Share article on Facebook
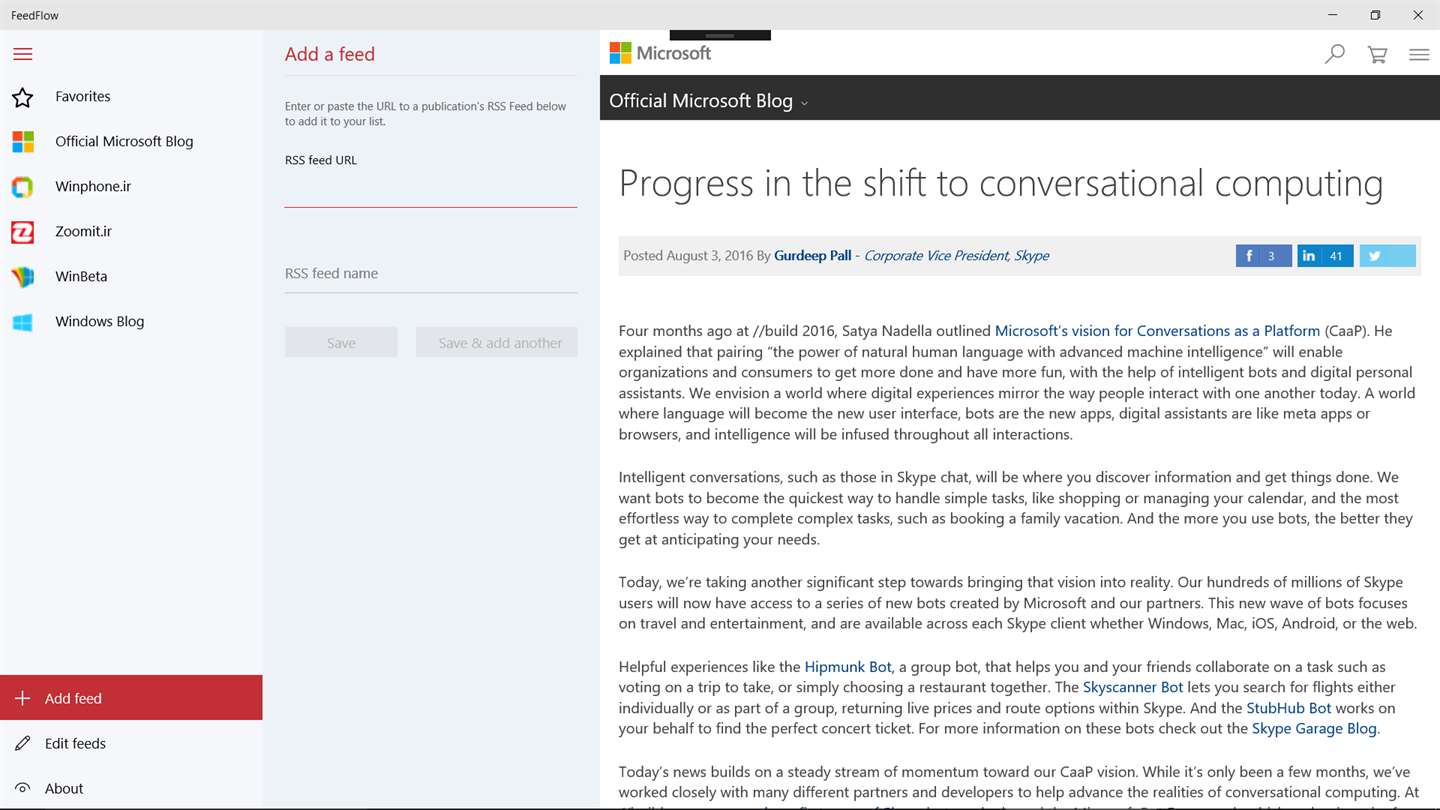The width and height of the screenshot is (1440, 810). point(1263,256)
